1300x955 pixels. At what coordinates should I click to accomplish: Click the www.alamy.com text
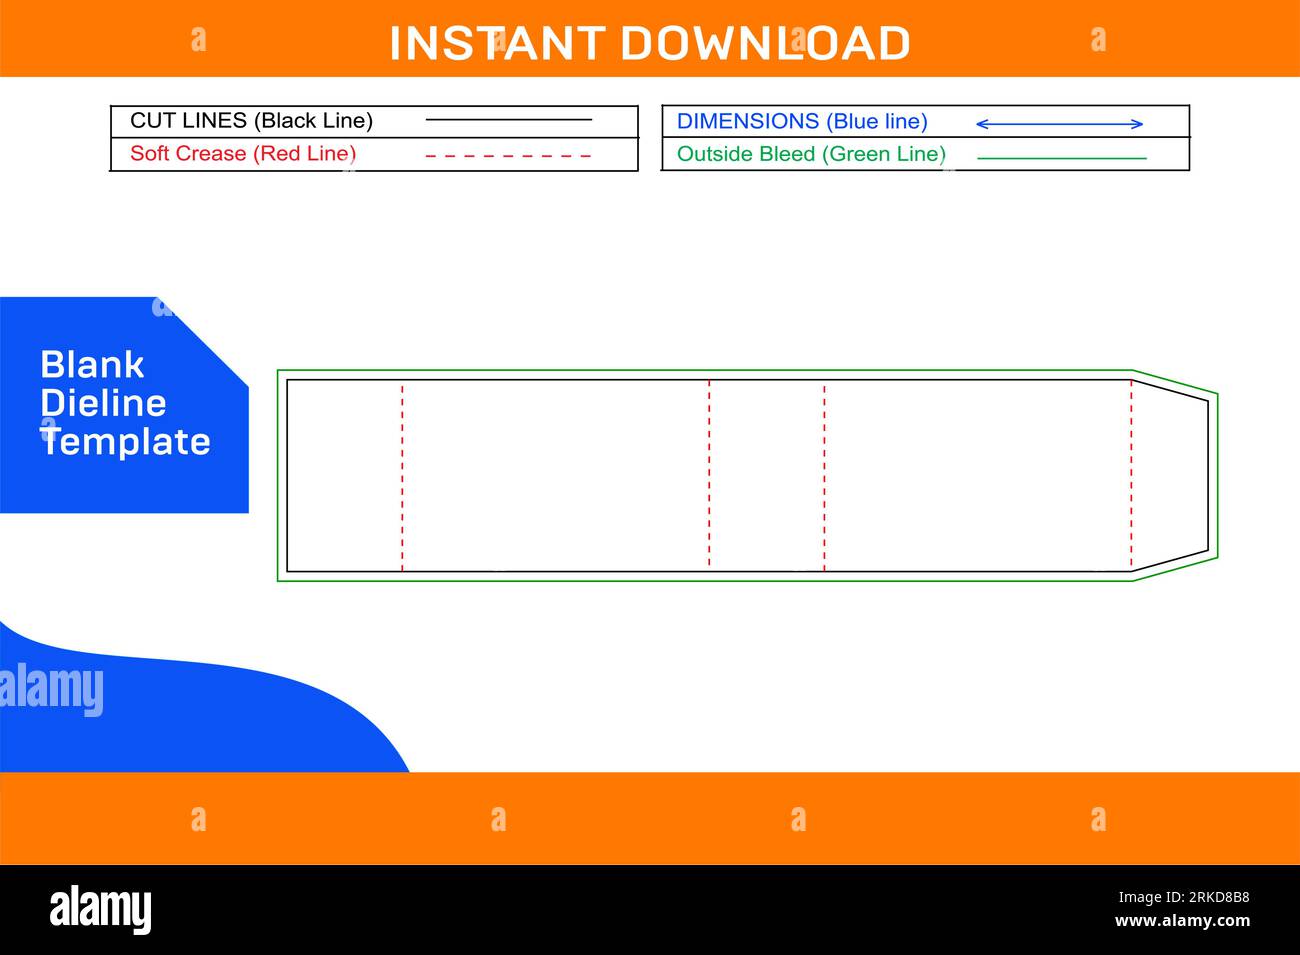[1182, 921]
